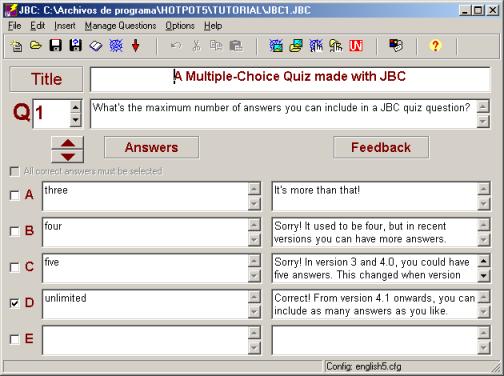
Task: Check the box beside answer C
Action: [x=14, y=267]
